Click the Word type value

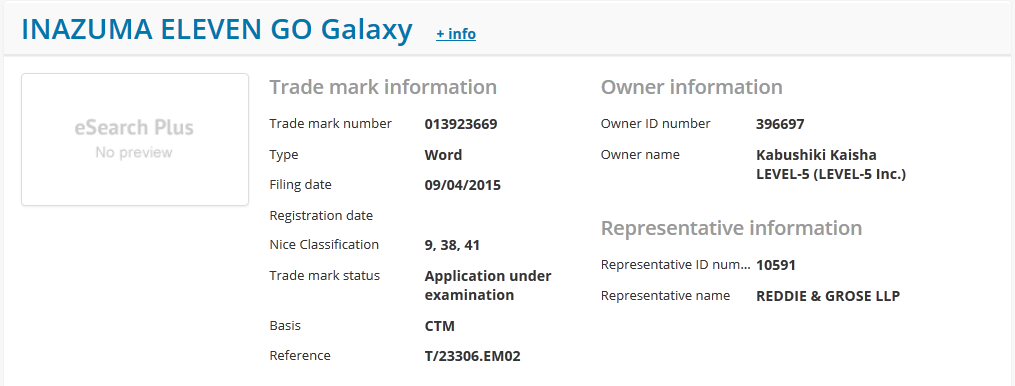(443, 155)
